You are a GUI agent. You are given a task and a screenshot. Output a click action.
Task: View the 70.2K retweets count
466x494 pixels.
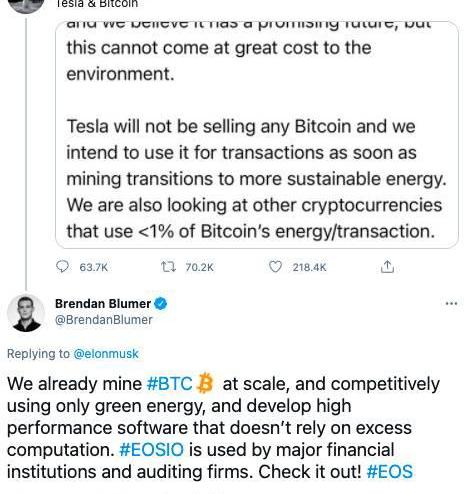(199, 267)
